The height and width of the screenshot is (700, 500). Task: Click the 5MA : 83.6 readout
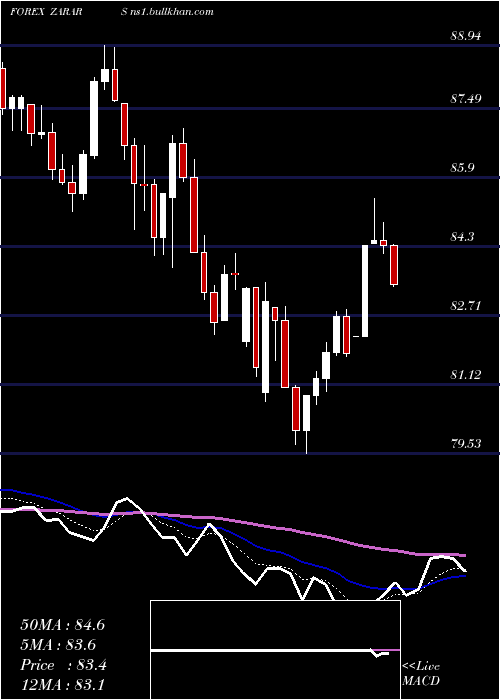[58, 645]
